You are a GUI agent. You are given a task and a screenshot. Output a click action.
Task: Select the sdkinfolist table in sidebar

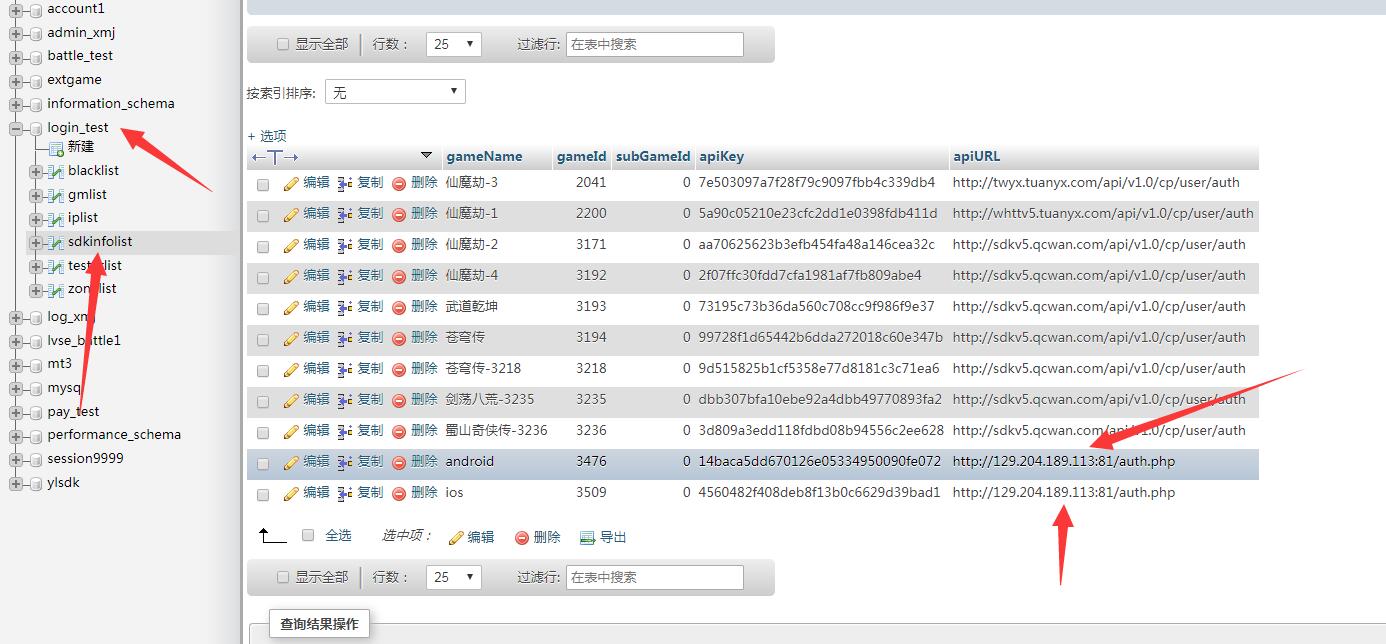tap(100, 242)
